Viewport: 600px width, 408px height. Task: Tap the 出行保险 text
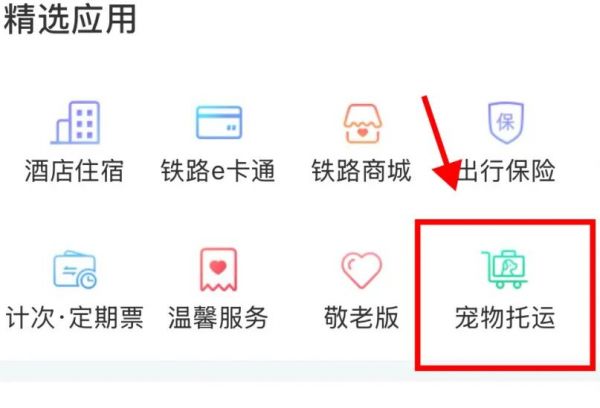(506, 171)
